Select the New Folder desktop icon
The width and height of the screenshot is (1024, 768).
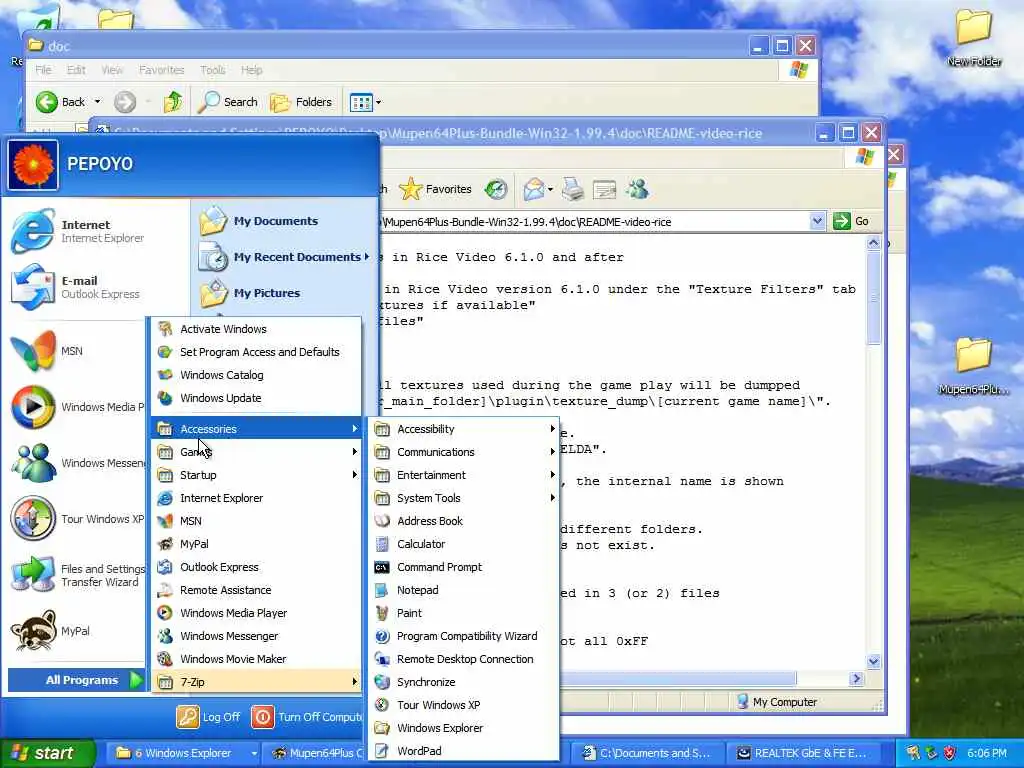tap(974, 39)
